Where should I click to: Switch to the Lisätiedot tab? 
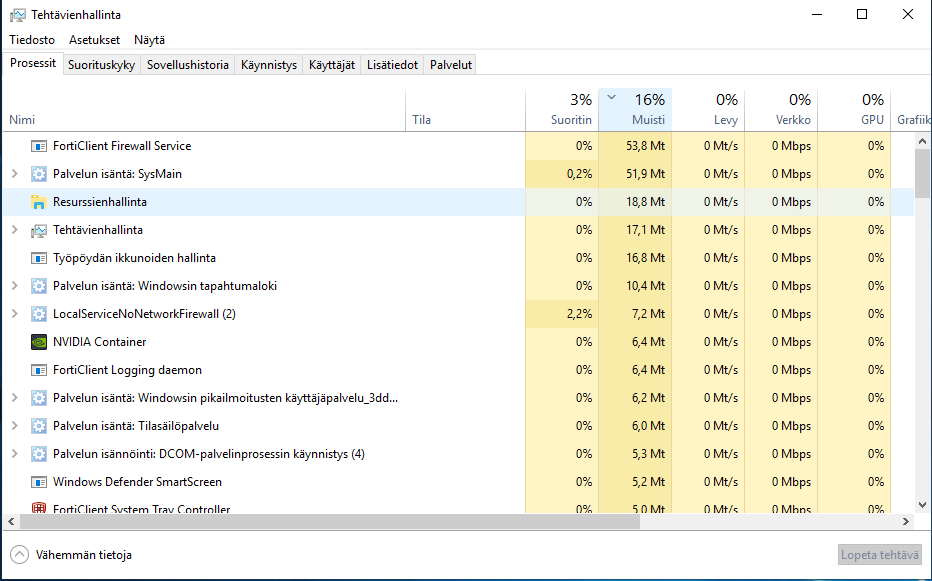(x=392, y=65)
